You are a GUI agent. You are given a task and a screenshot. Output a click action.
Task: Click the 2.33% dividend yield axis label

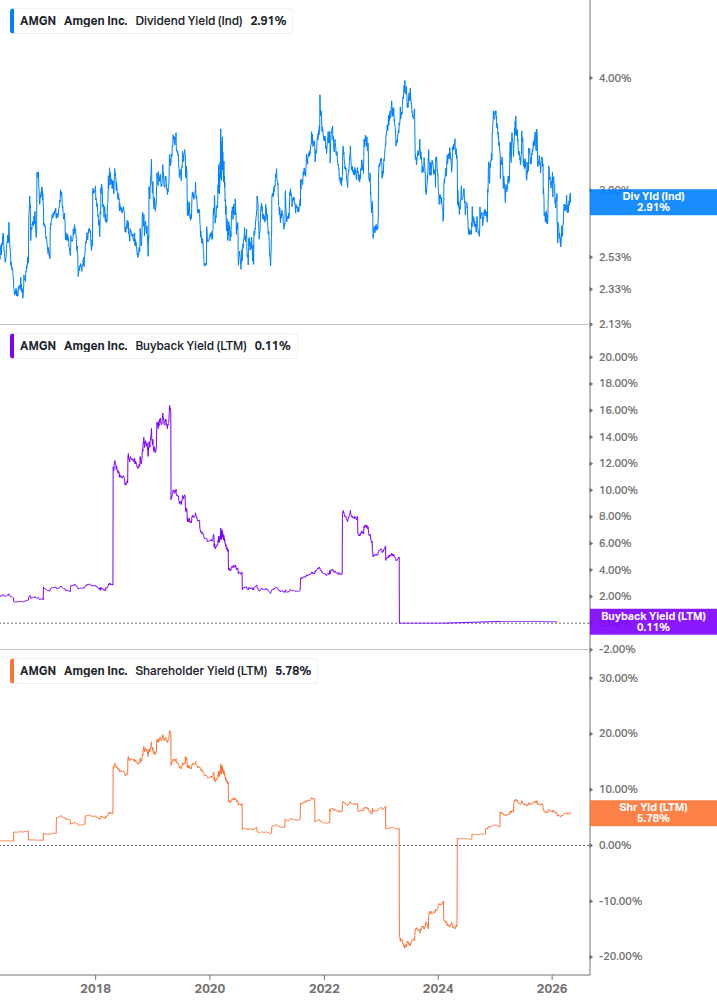615,289
